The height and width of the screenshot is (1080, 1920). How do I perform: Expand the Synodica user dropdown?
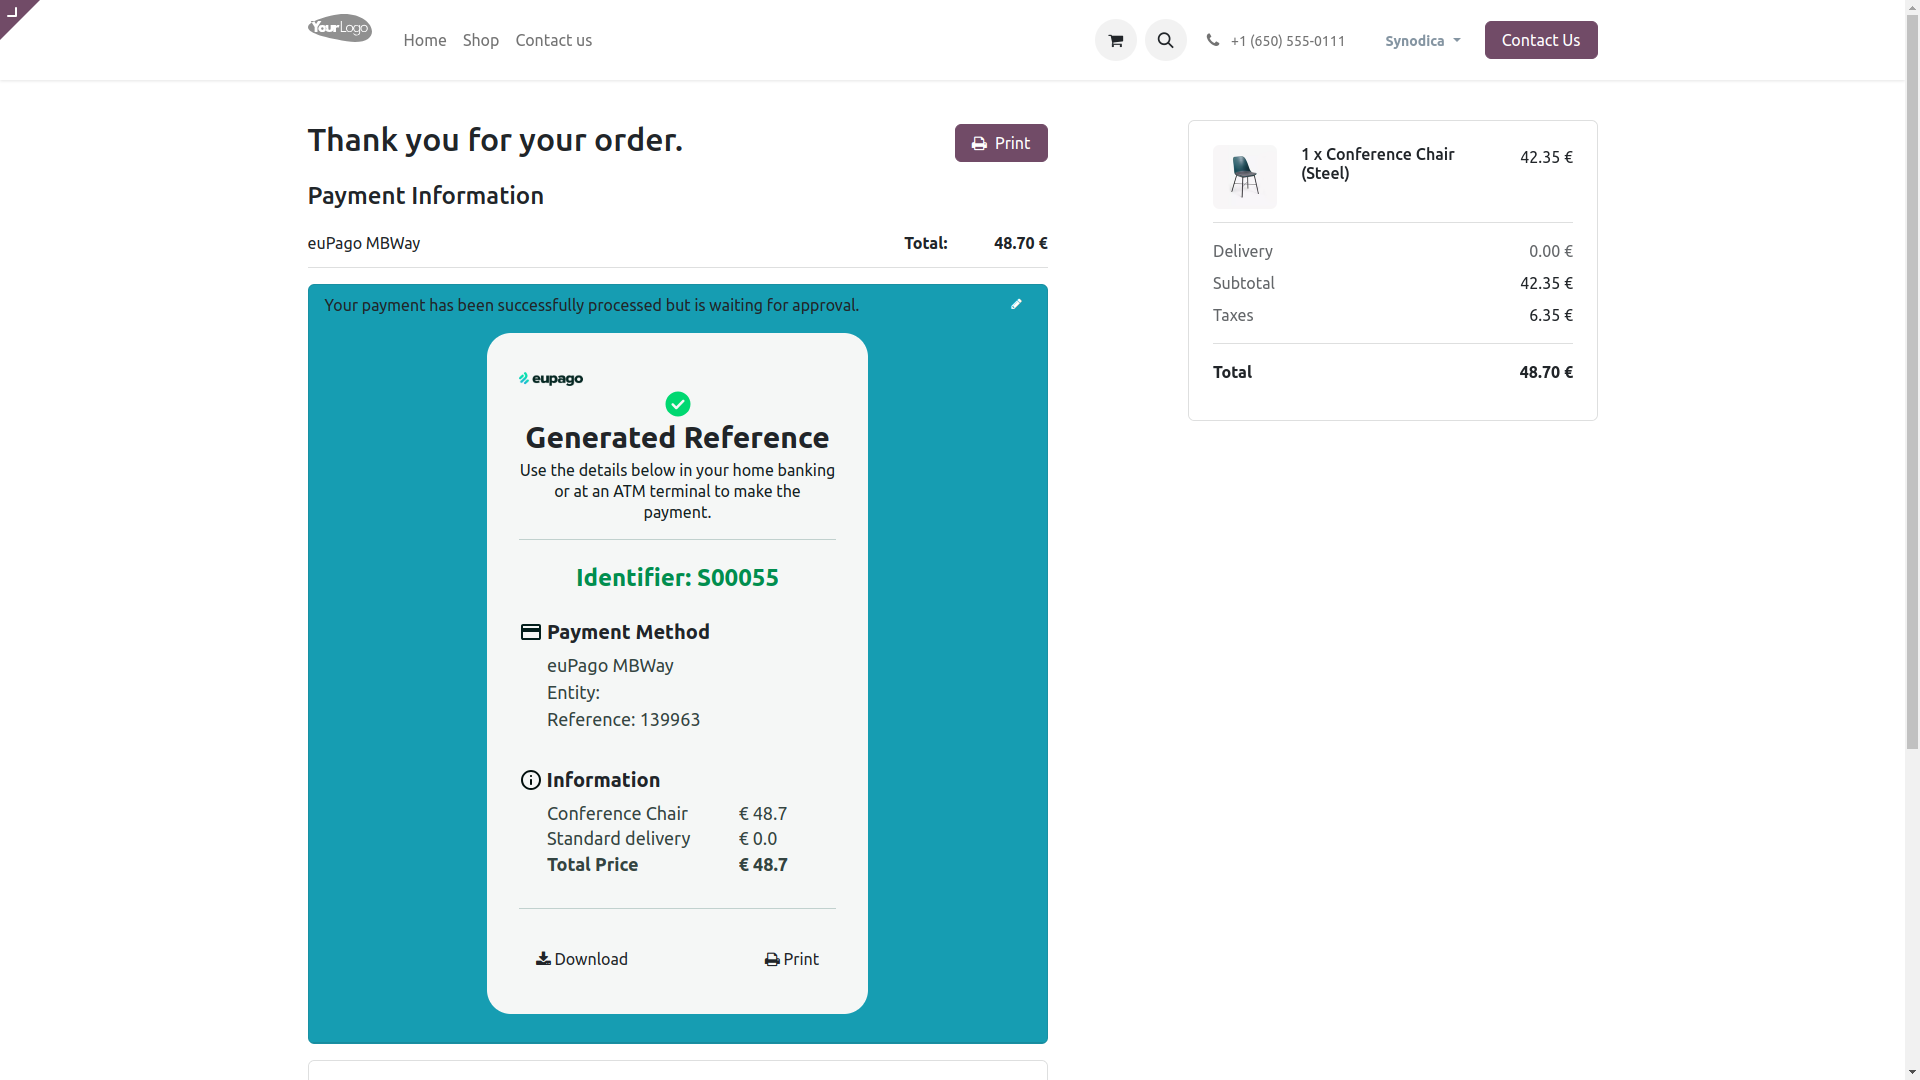click(1422, 41)
